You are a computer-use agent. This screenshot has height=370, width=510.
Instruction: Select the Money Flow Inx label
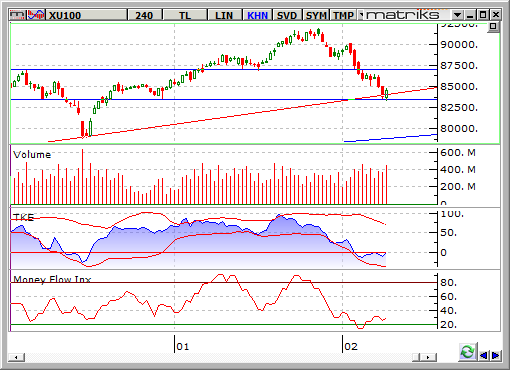52,279
